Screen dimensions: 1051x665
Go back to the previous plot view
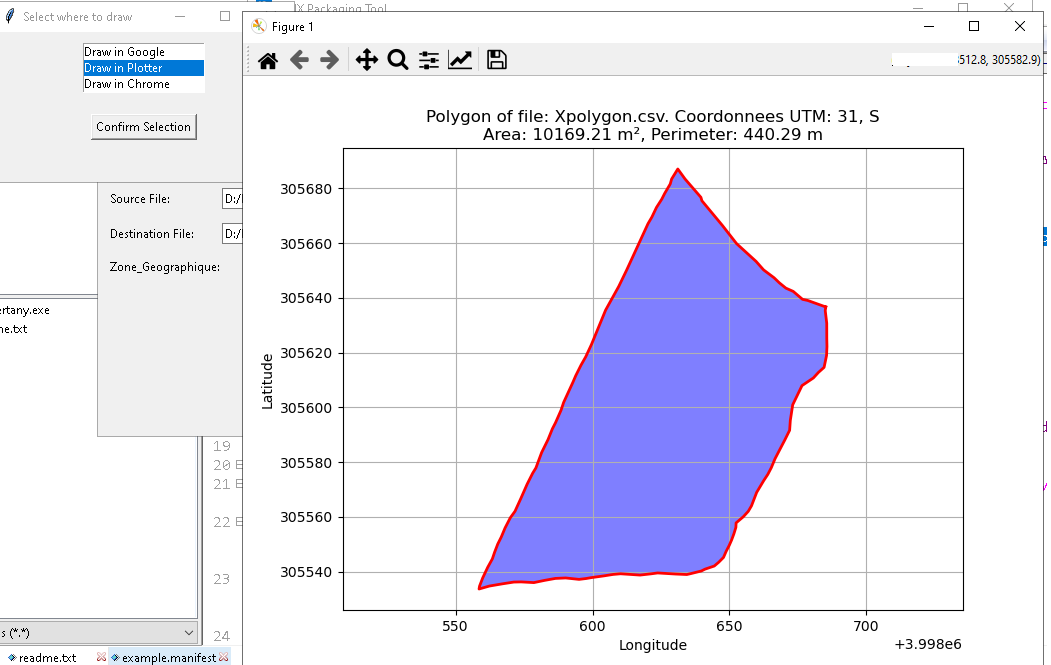coord(299,61)
